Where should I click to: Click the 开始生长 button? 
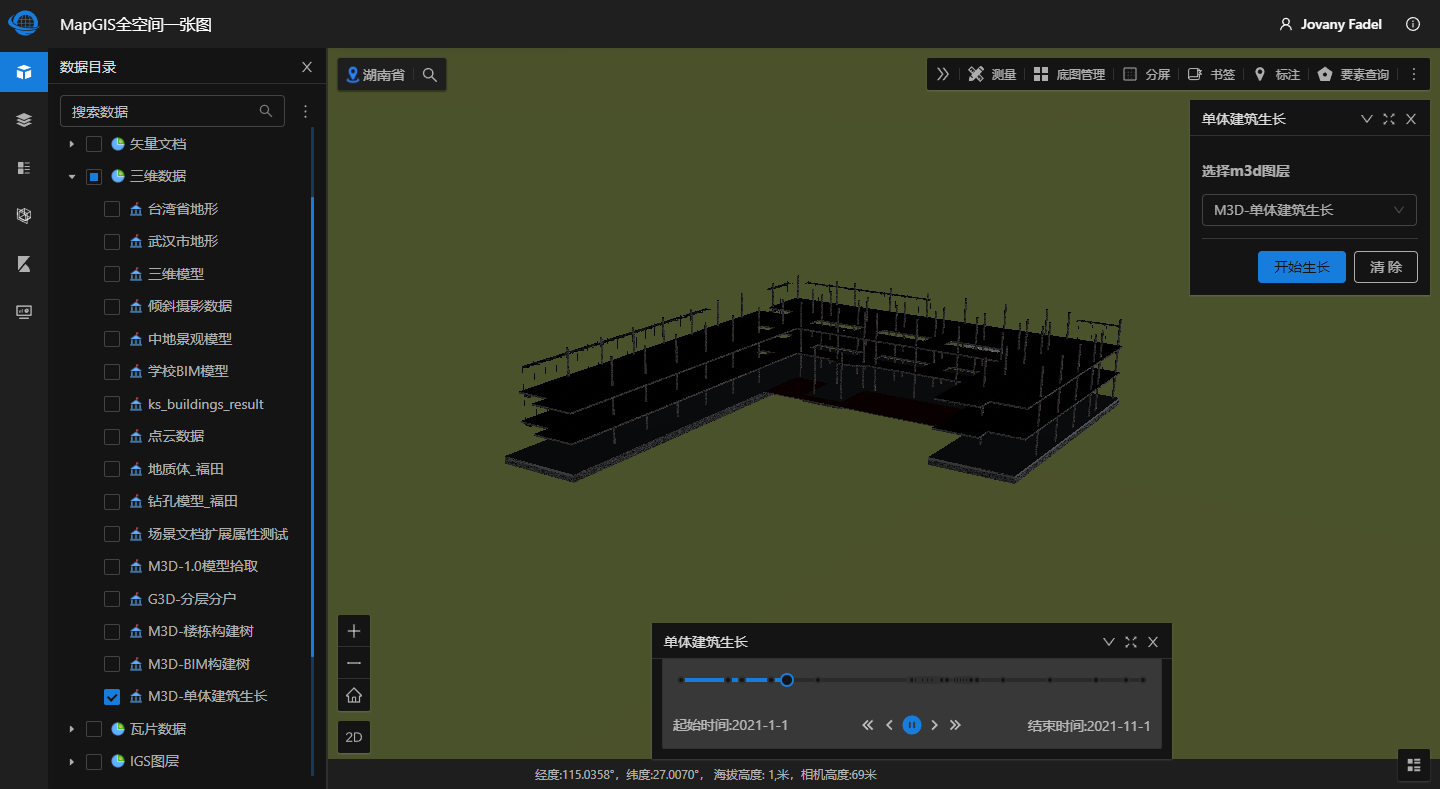[1302, 267]
